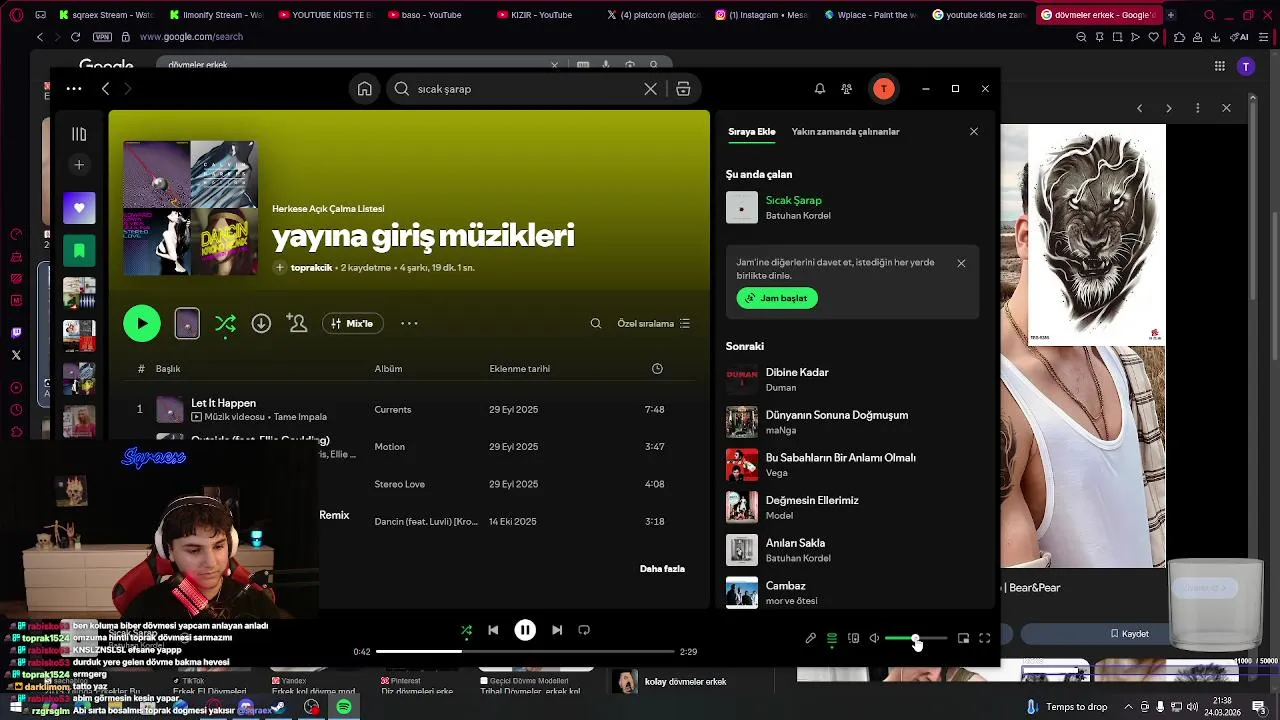Open connect to a device icon
1280x720 pixels.
click(853, 638)
